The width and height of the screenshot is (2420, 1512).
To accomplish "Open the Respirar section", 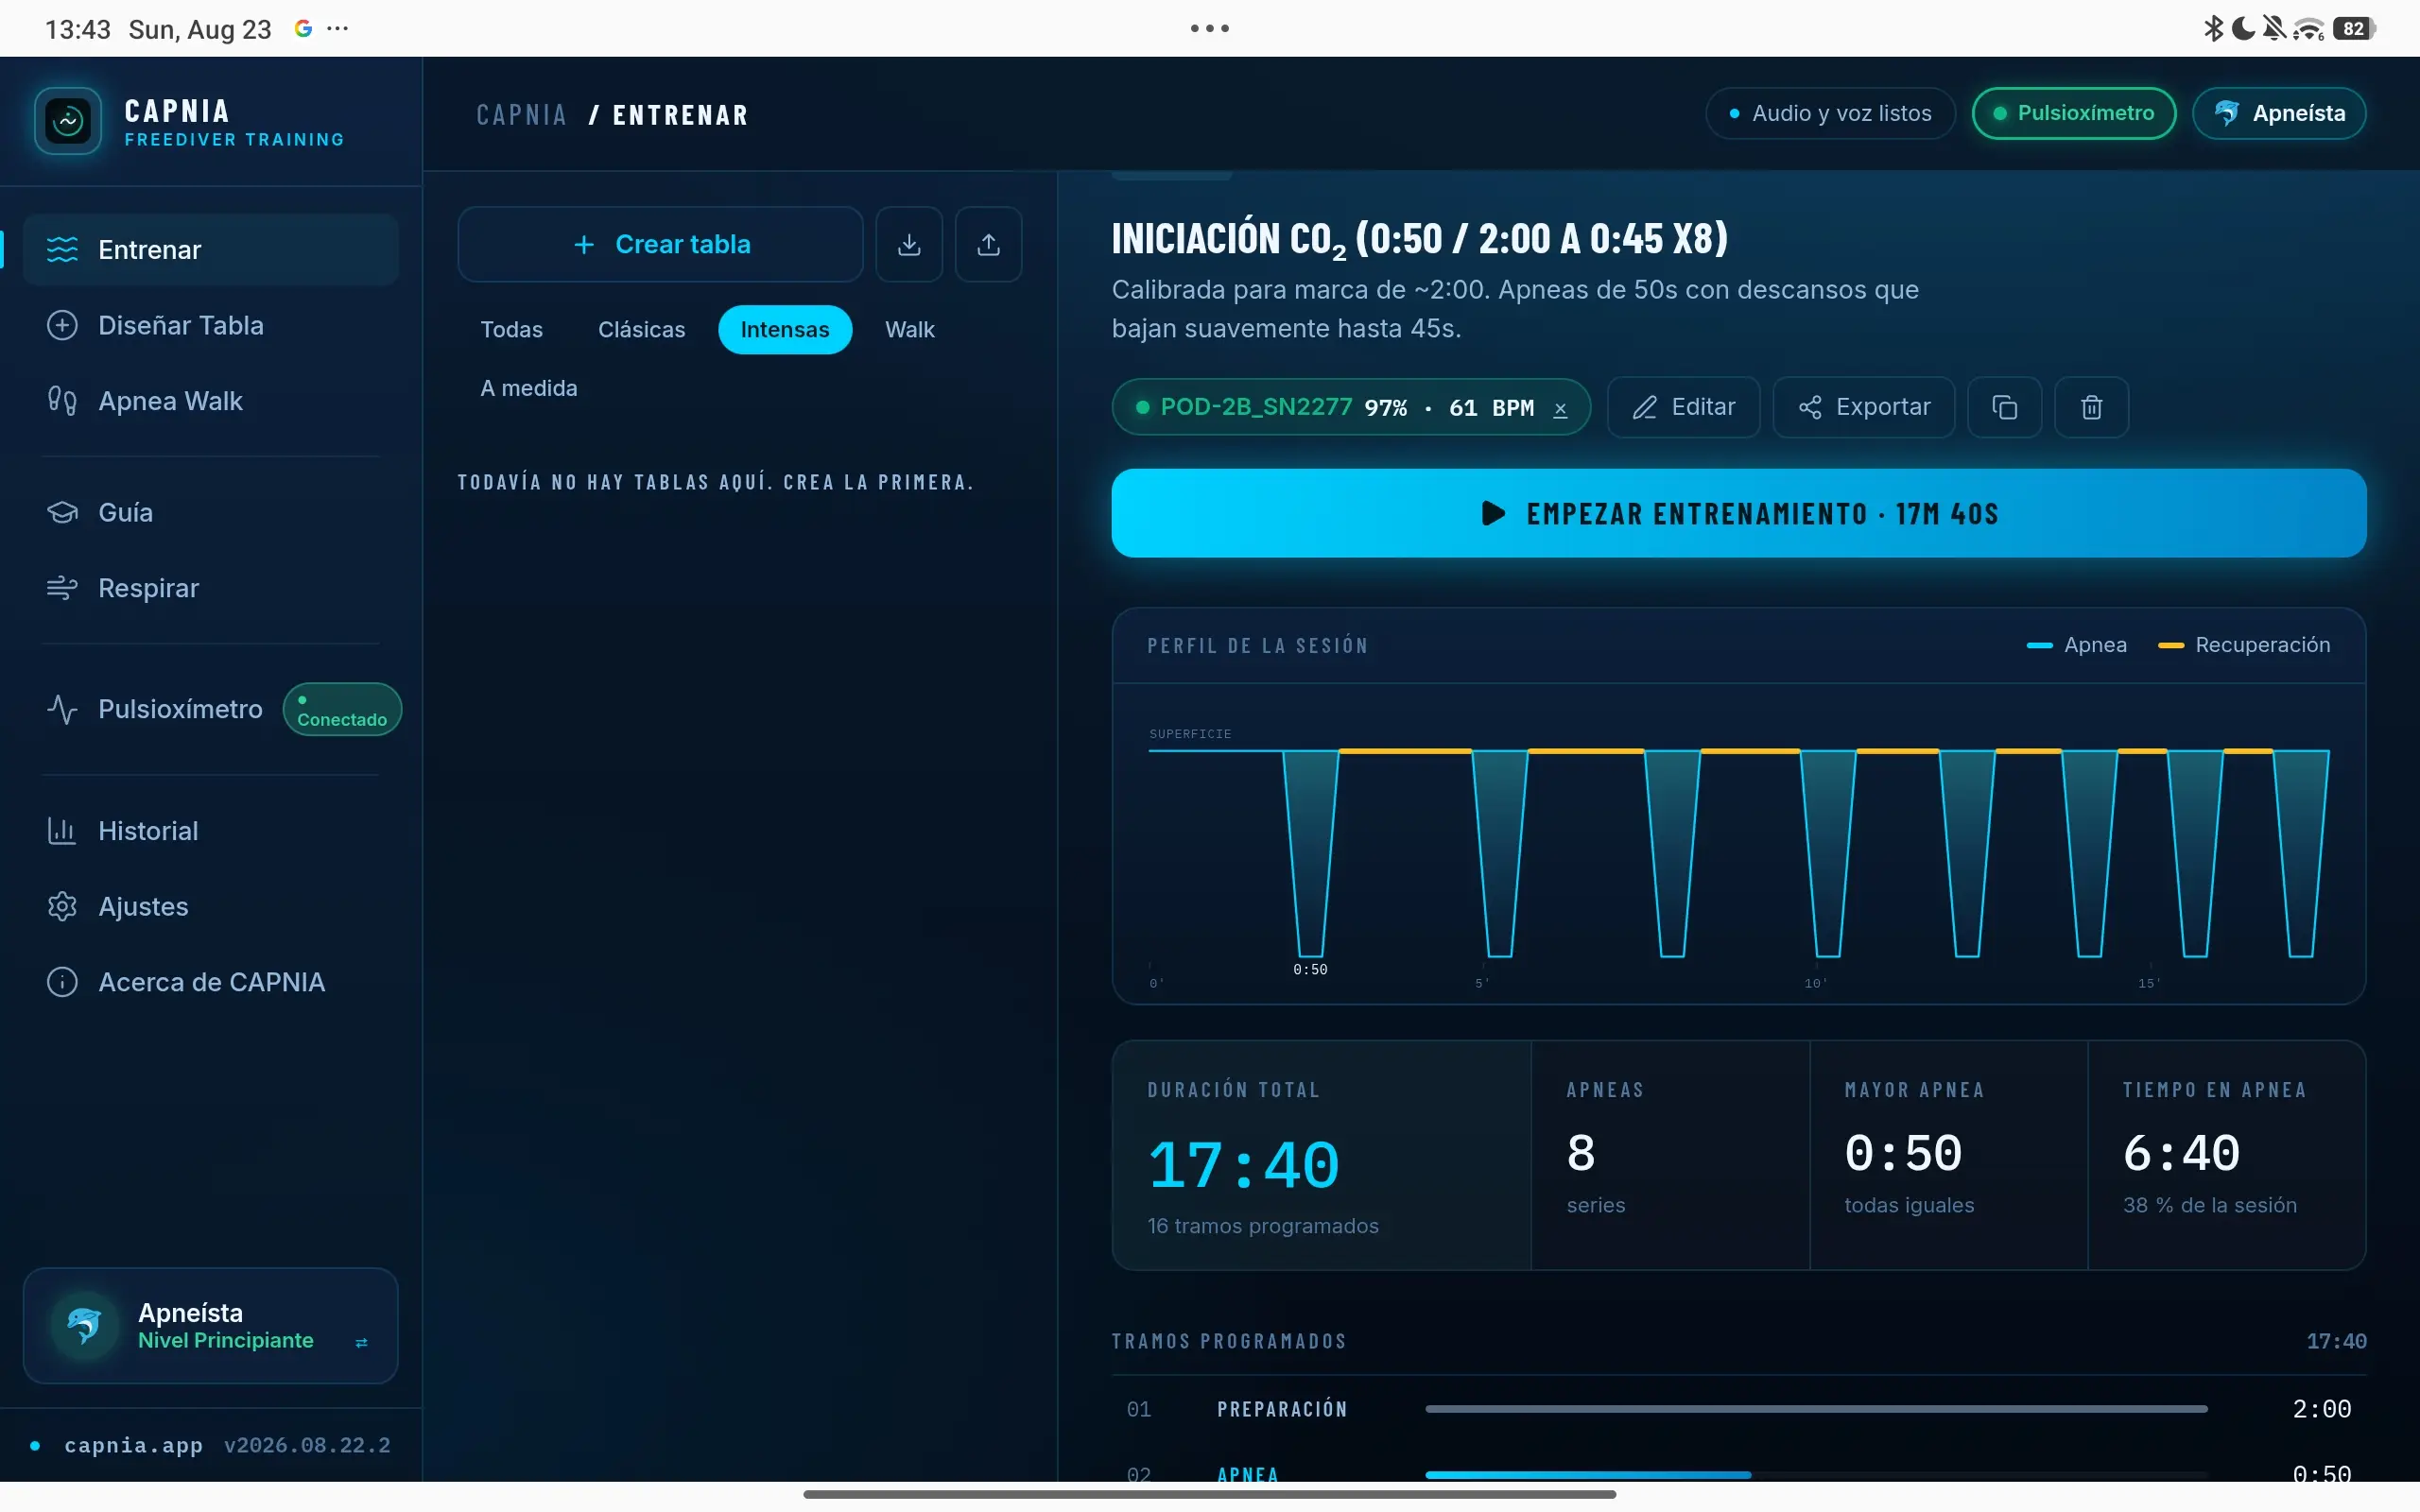I will [x=211, y=588].
